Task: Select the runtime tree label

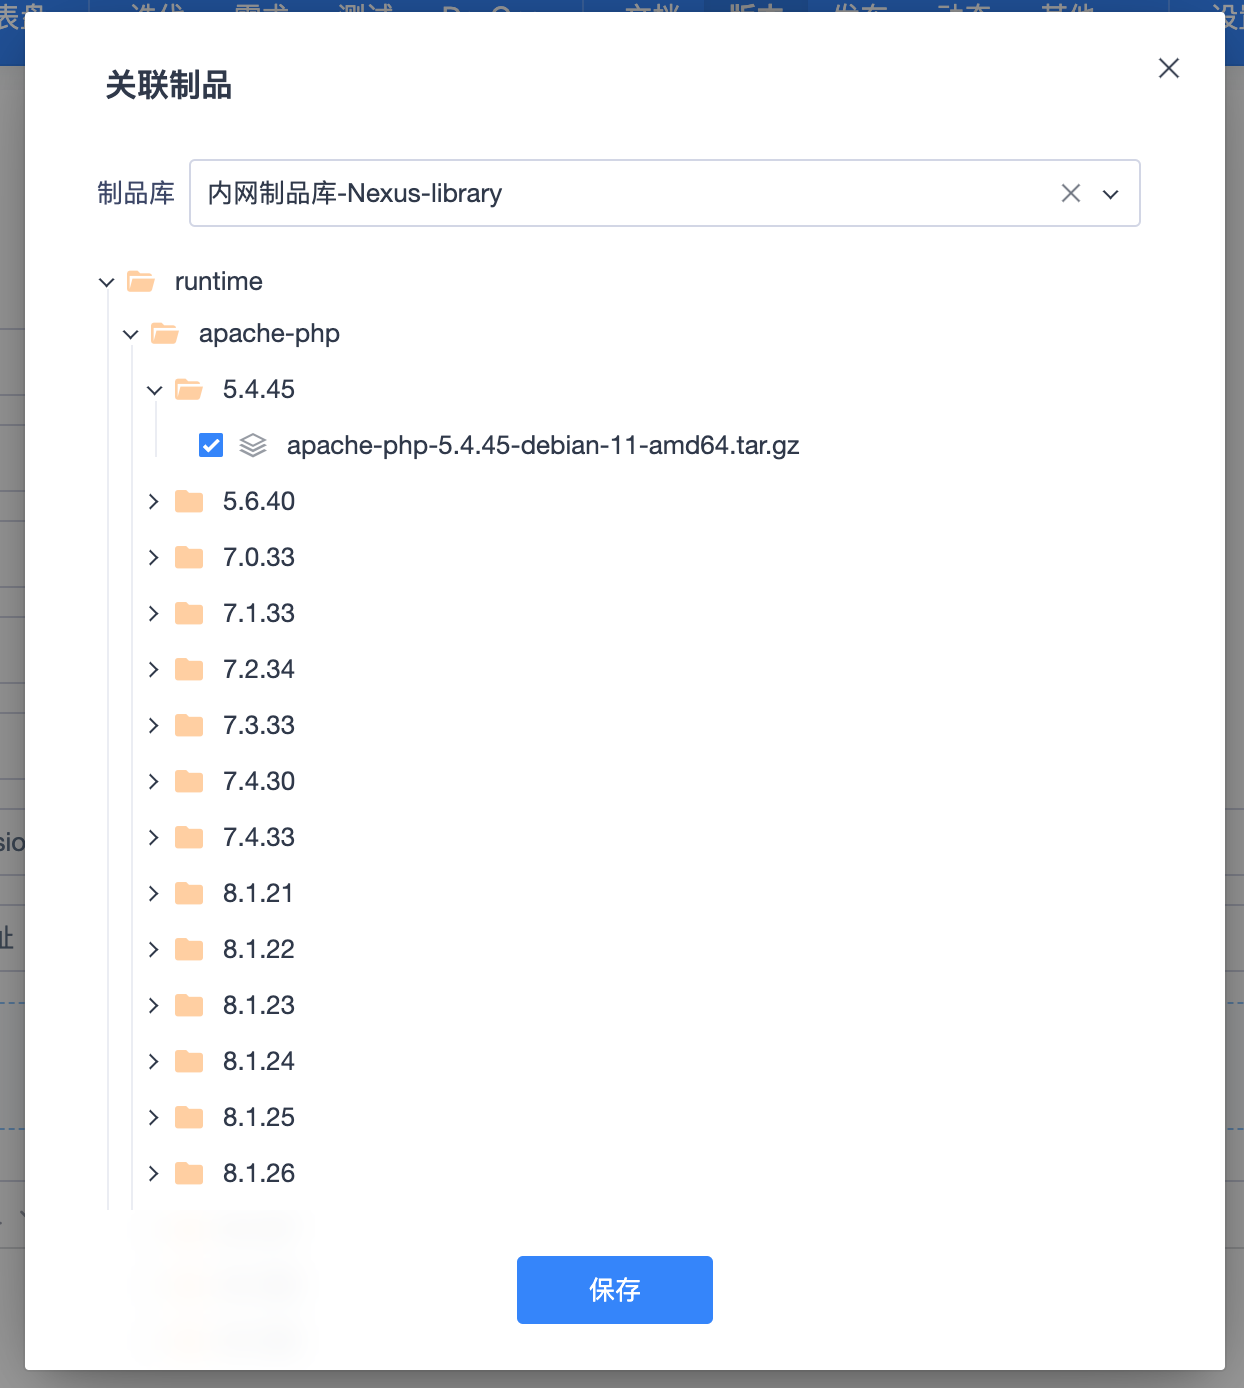Action: [x=219, y=282]
